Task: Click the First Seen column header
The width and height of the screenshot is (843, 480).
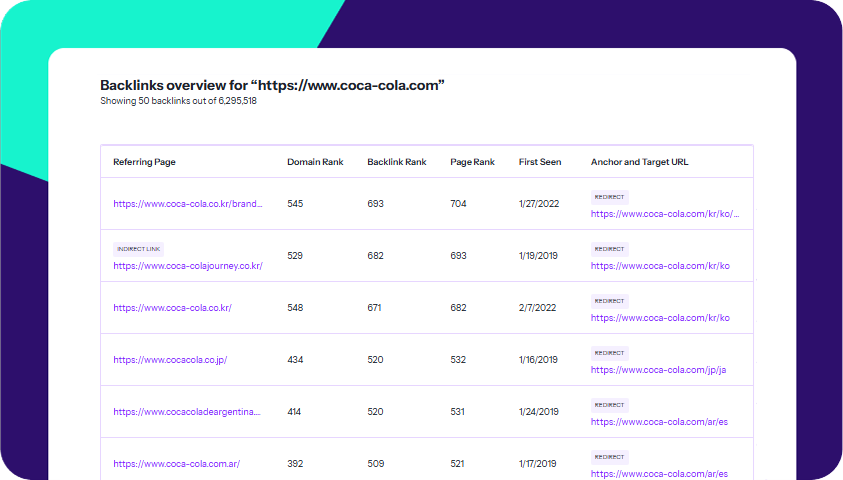Action: (x=540, y=162)
